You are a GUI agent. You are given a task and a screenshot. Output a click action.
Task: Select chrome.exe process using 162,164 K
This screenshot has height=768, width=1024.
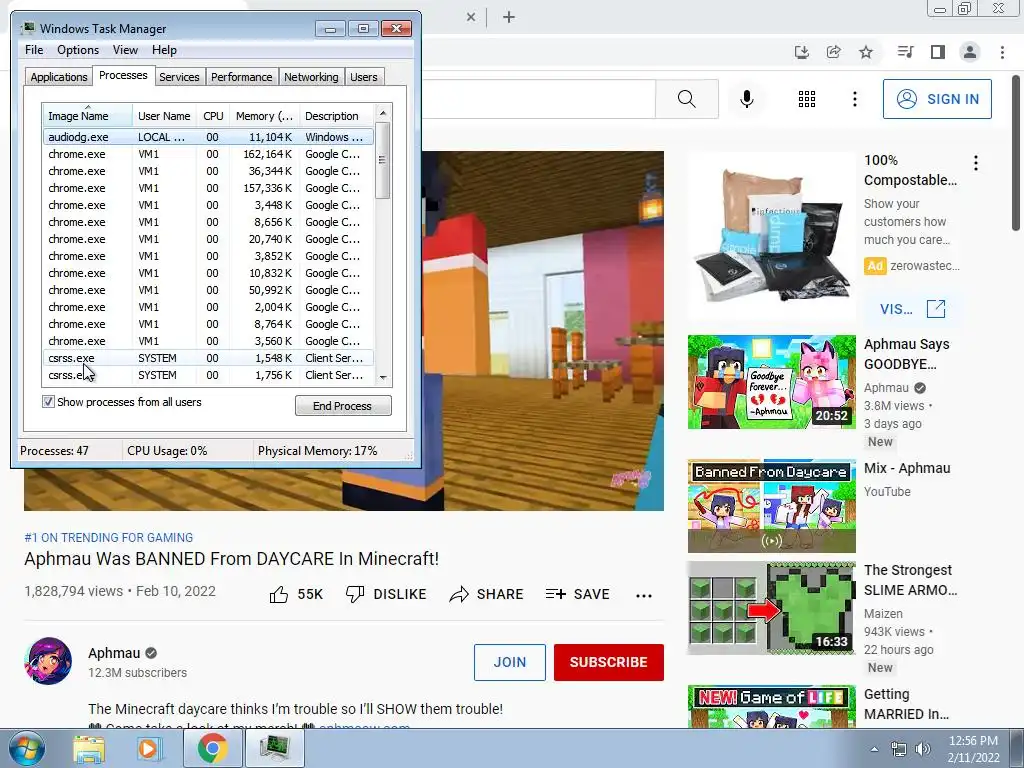[208, 154]
